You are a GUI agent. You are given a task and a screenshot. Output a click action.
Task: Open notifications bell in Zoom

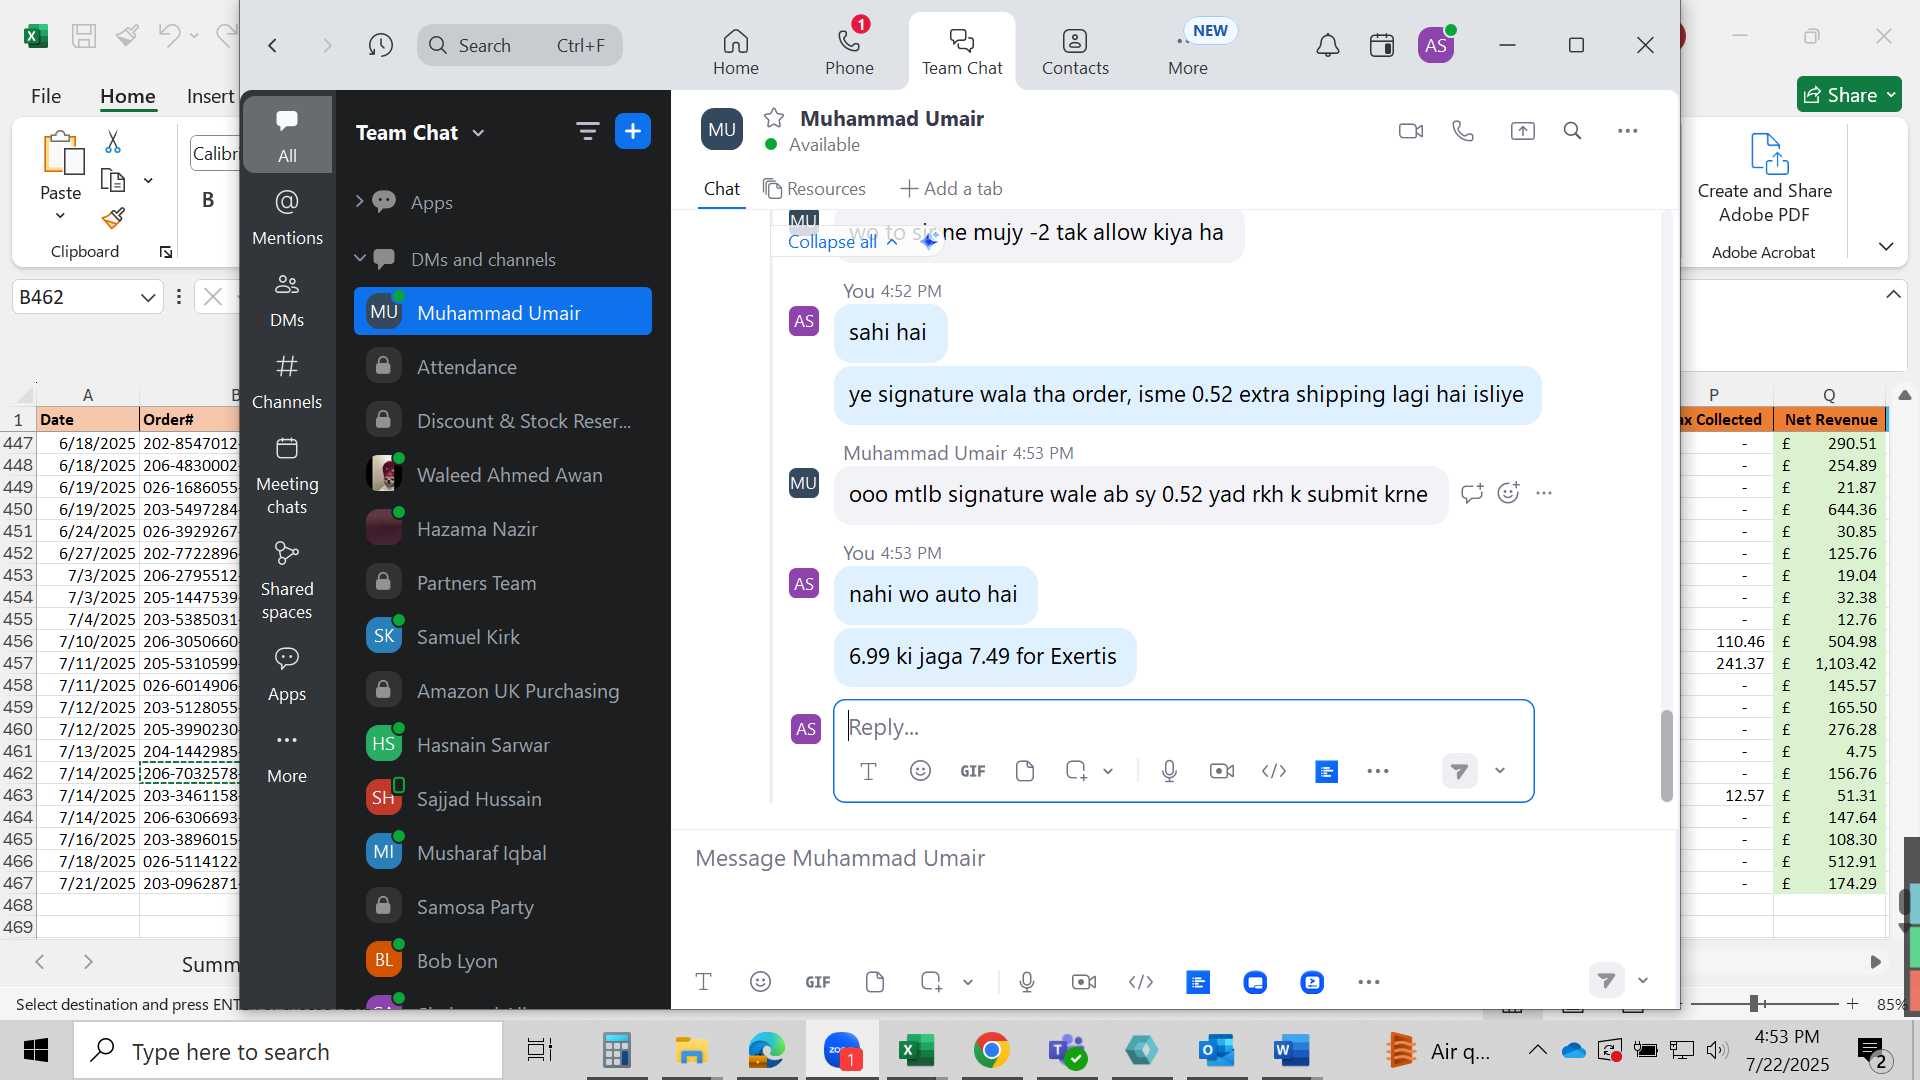point(1327,45)
